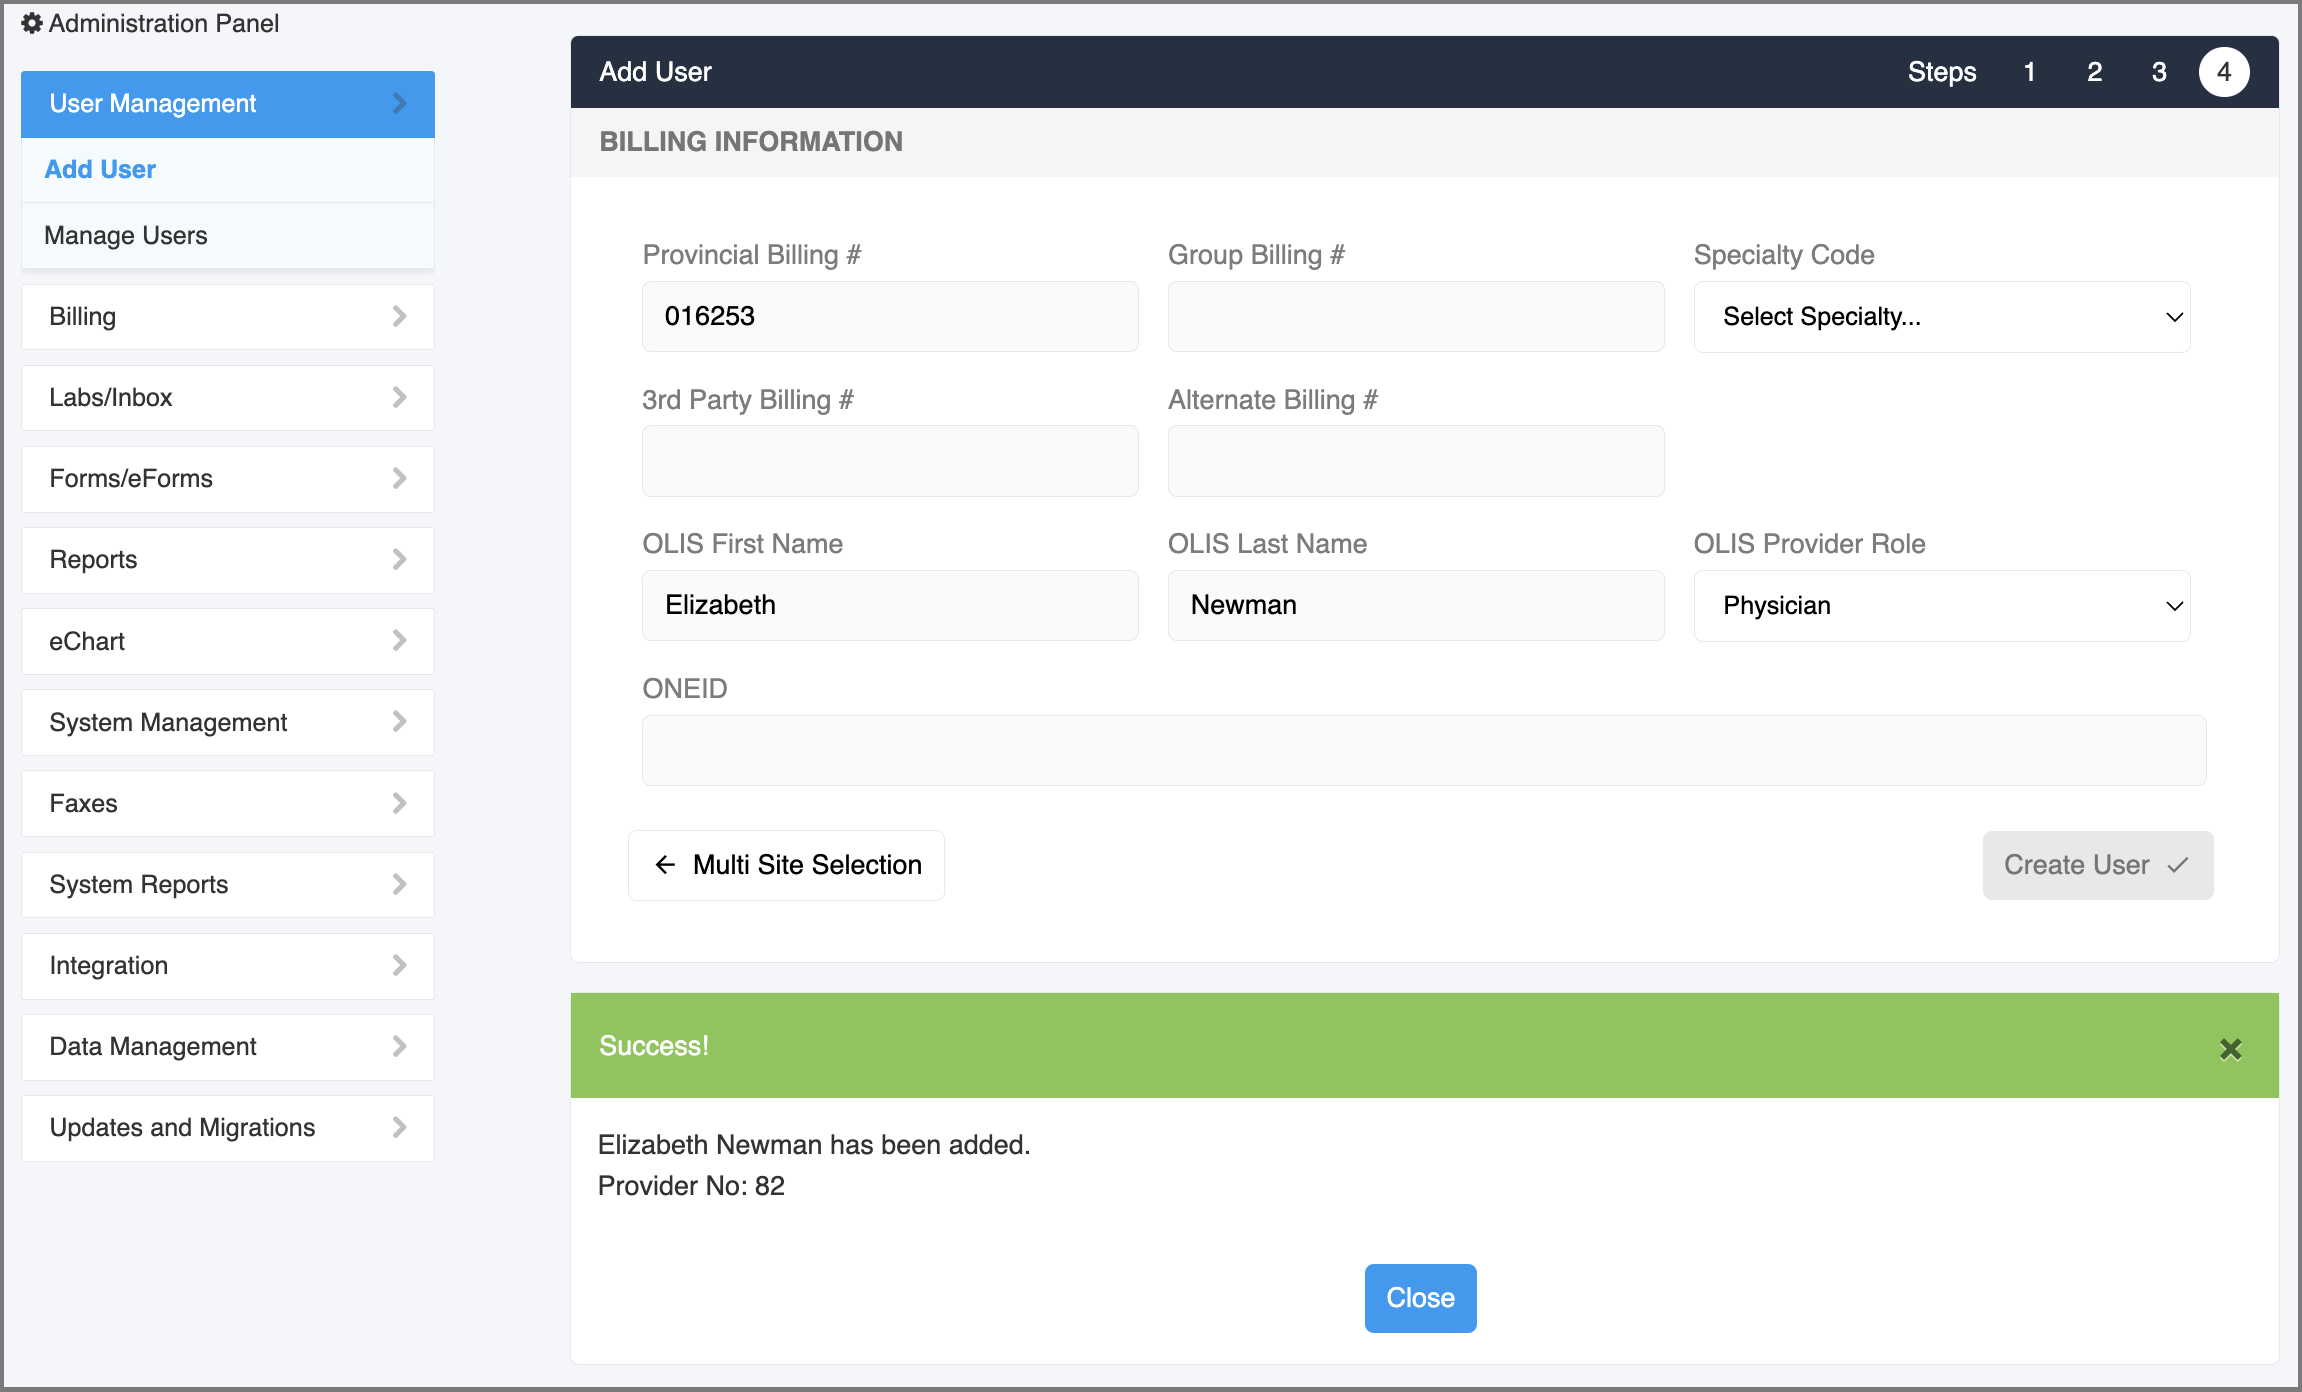The width and height of the screenshot is (2302, 1392).
Task: Select the Add User submenu link
Action: coord(100,169)
